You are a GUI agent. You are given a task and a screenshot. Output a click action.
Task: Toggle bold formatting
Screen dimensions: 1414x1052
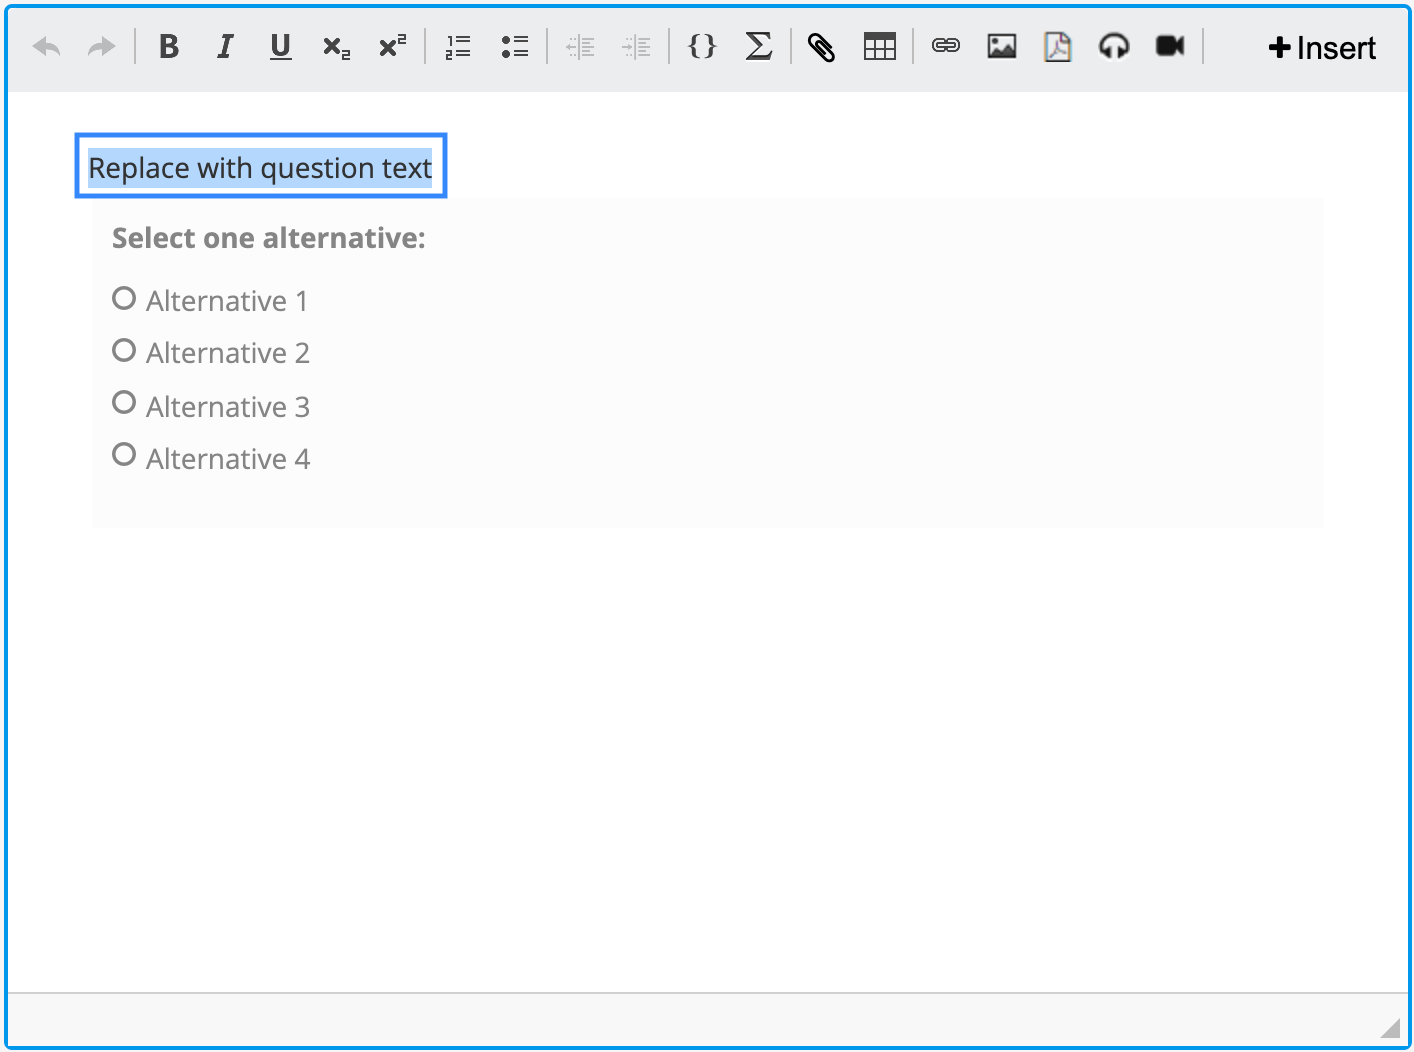click(169, 47)
